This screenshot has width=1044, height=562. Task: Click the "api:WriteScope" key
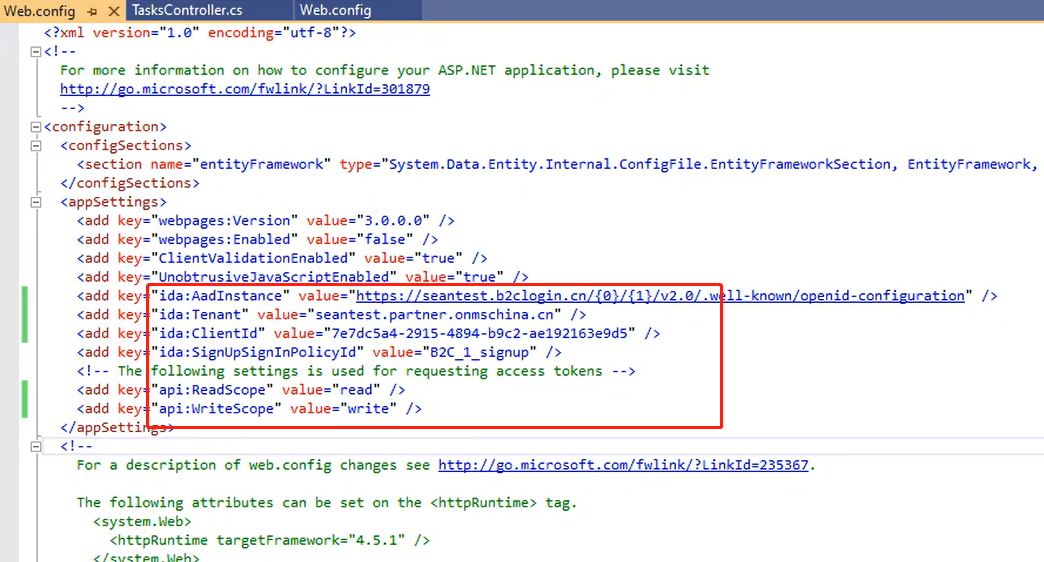(216, 408)
